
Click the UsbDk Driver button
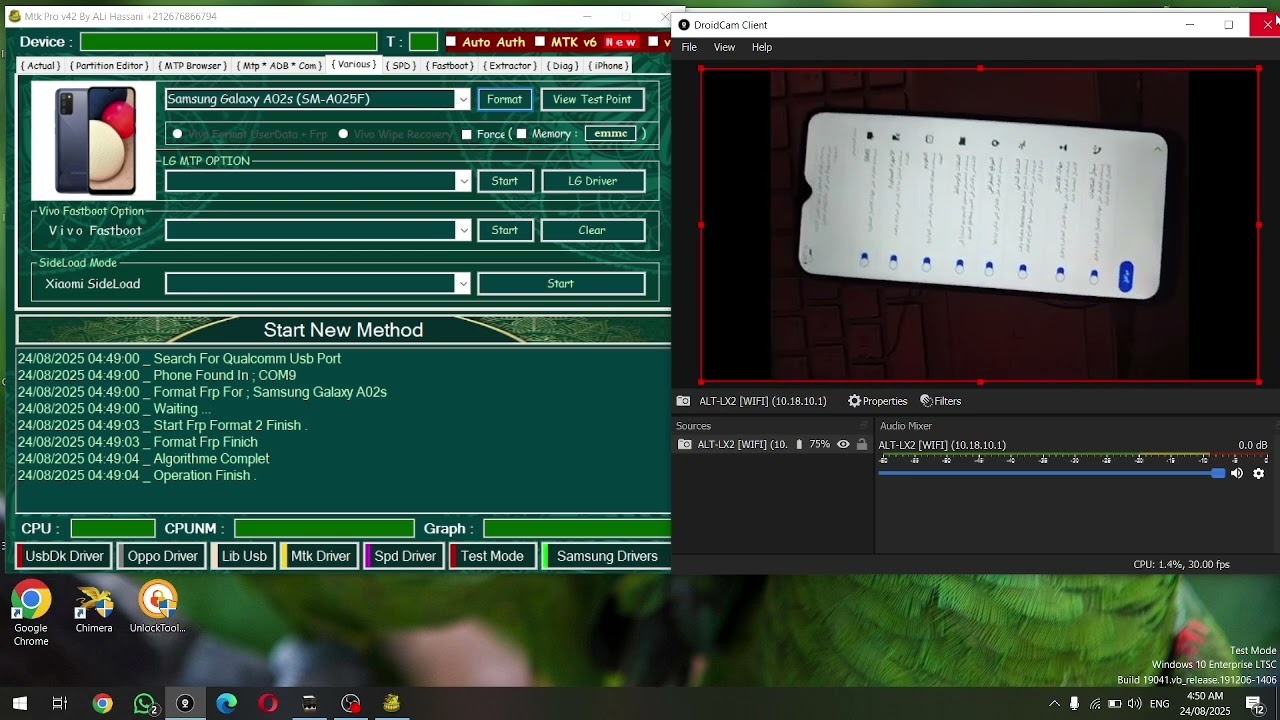(x=63, y=556)
